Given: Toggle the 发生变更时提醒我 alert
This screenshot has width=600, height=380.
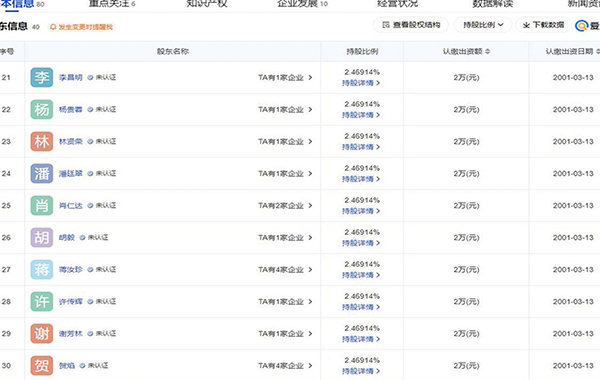Looking at the screenshot, I should click(82, 27).
